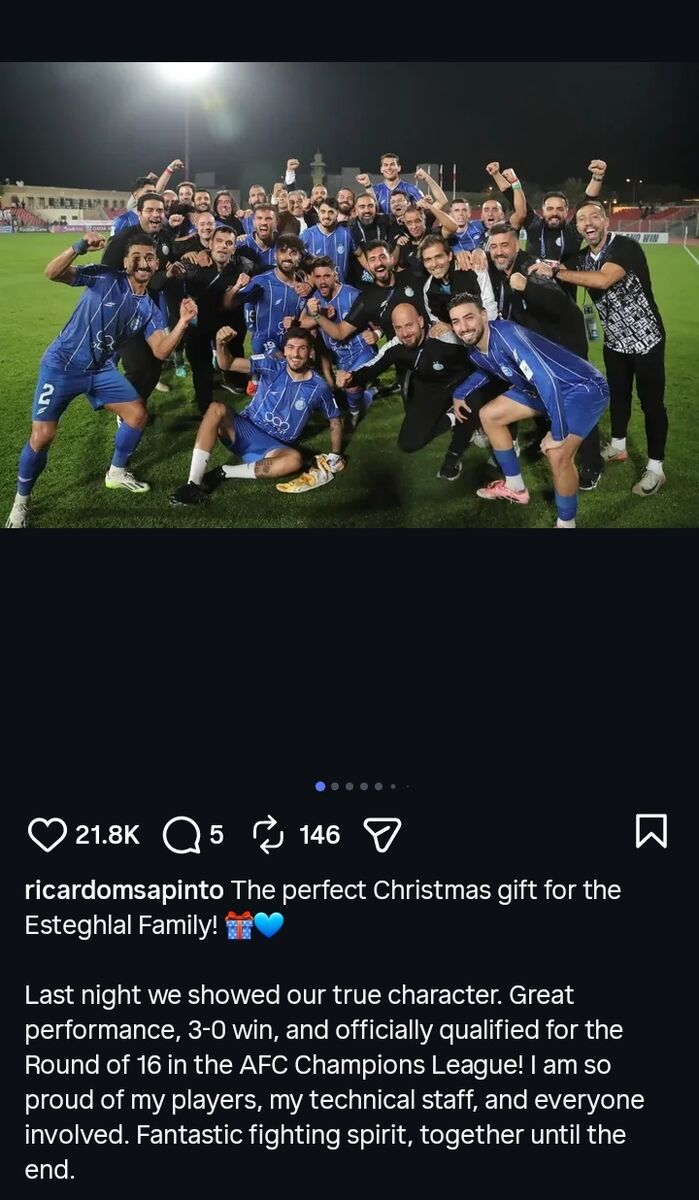The image size is (699, 1200).
Task: Jump to the fourth carousel dot
Action: point(364,786)
